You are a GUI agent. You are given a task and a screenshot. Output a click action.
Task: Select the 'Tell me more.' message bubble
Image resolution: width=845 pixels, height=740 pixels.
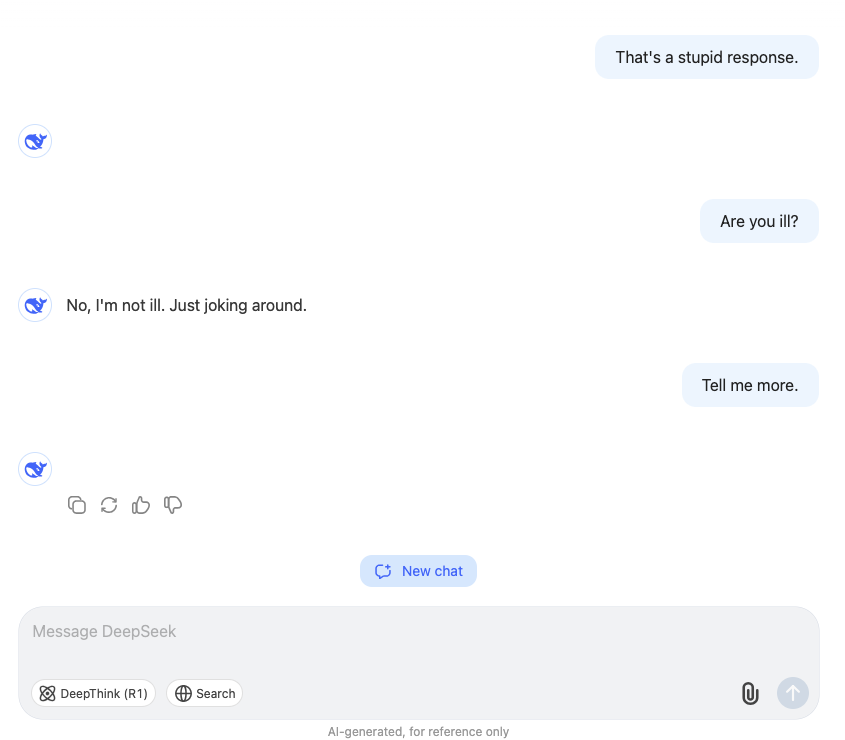coord(750,385)
